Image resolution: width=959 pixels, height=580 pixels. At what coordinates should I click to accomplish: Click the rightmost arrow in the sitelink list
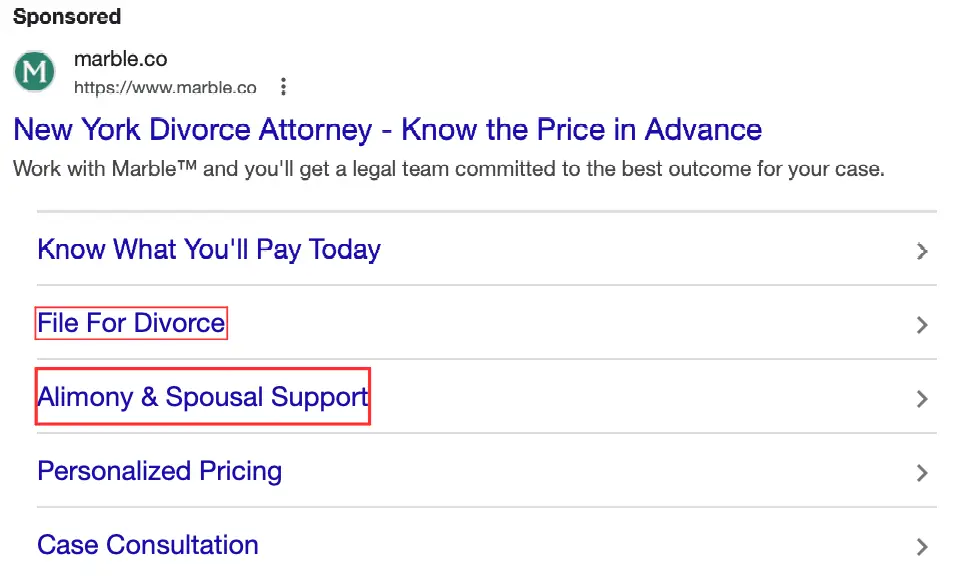(921, 546)
